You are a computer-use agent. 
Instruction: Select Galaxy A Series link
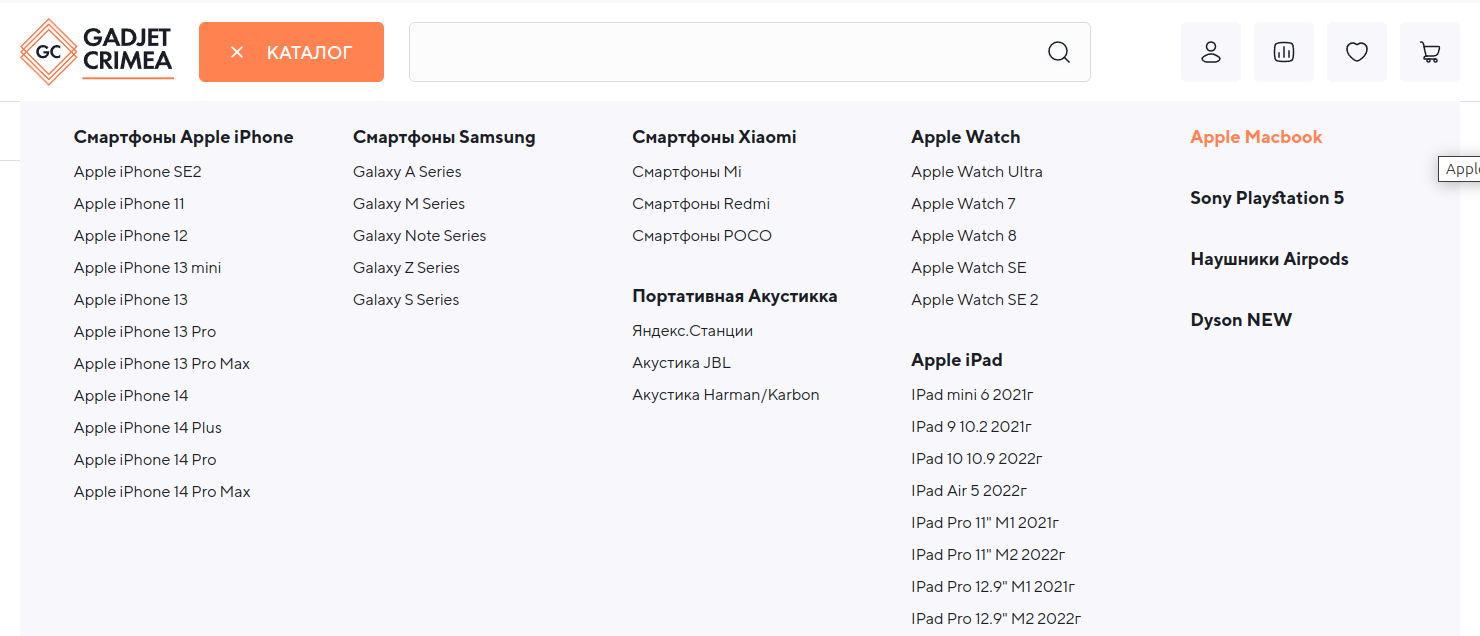pyautogui.click(x=407, y=172)
